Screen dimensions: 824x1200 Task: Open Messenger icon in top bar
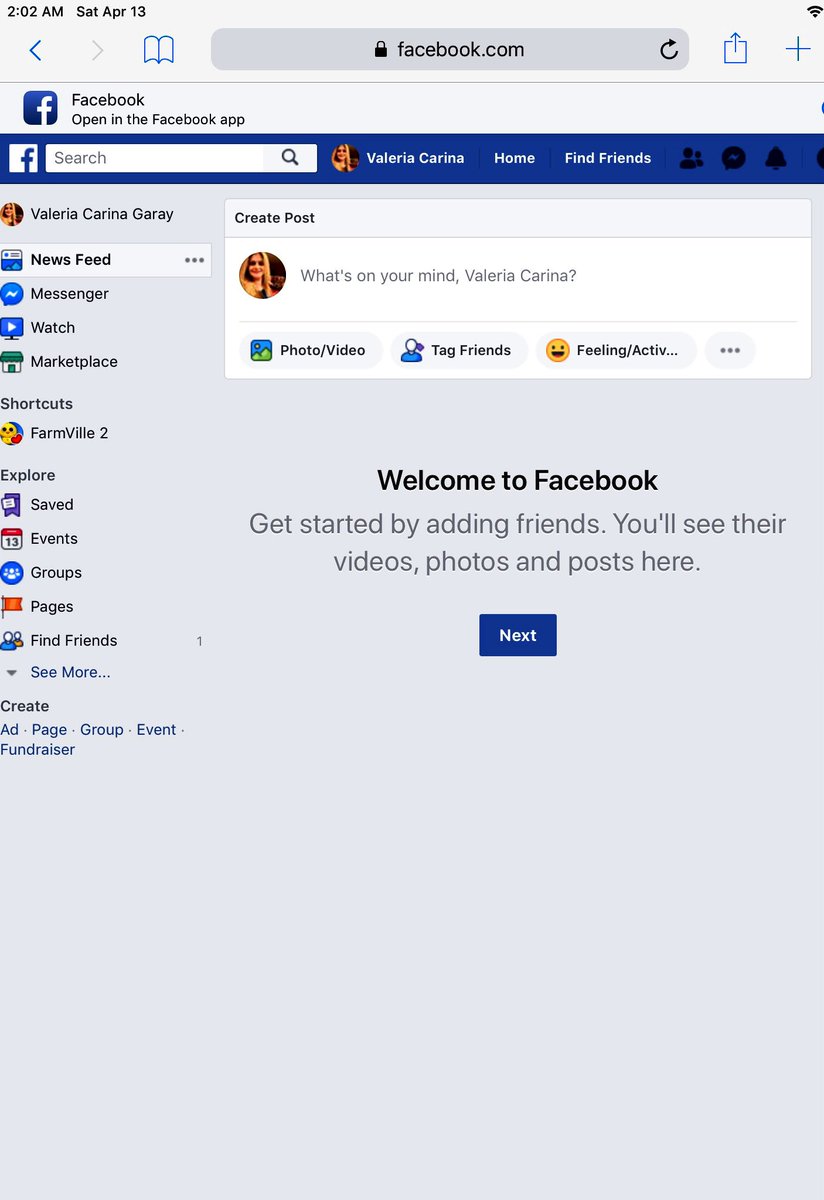[x=734, y=158]
